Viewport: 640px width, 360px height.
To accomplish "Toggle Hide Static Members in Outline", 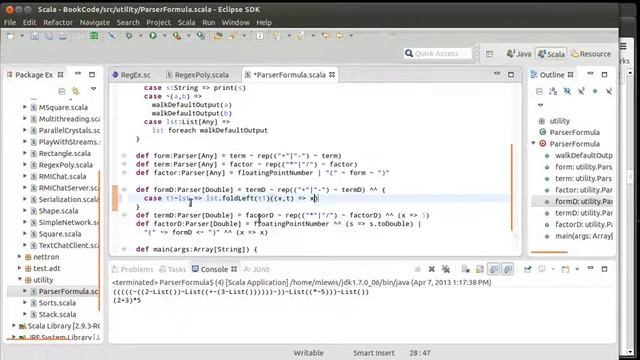I will tap(581, 91).
